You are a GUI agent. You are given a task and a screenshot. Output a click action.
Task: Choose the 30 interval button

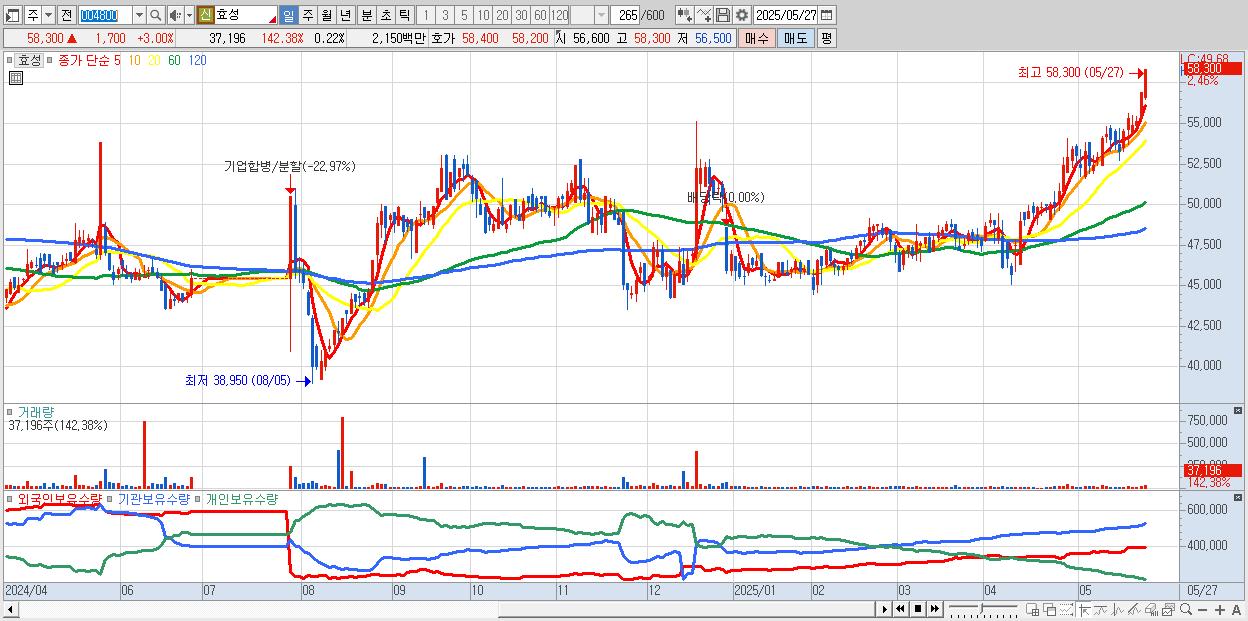coord(521,15)
